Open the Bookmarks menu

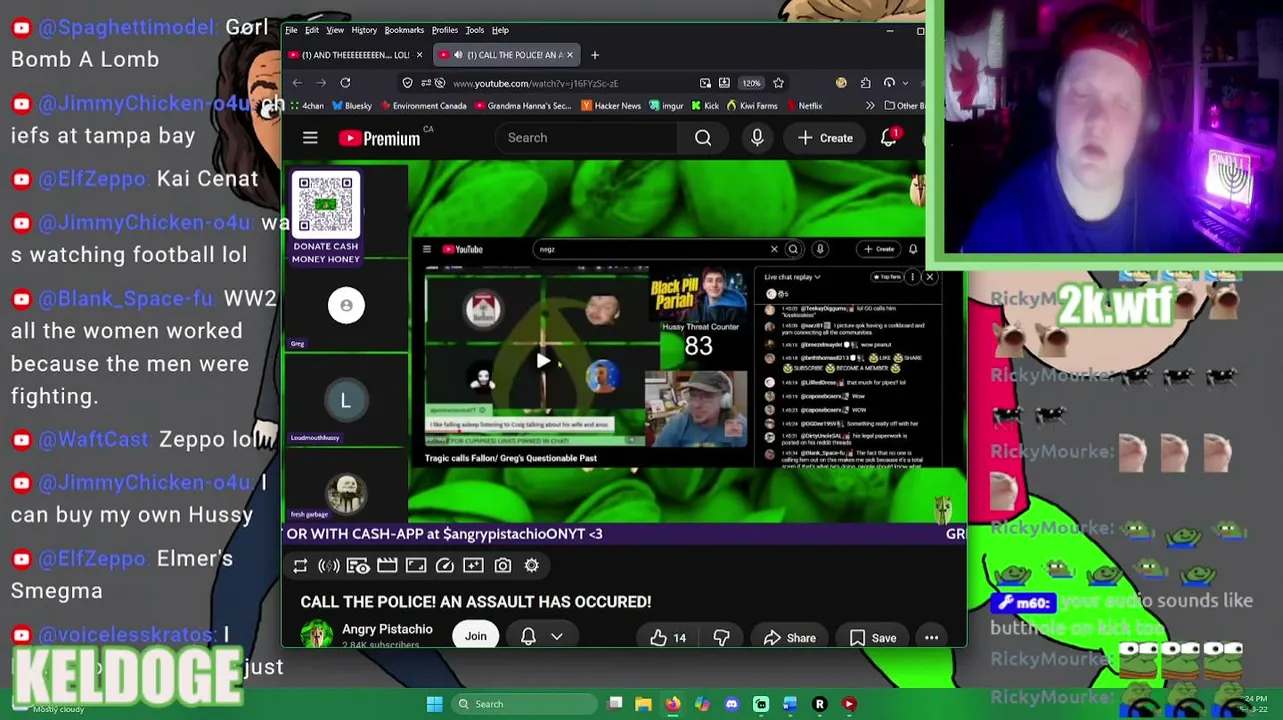point(404,30)
